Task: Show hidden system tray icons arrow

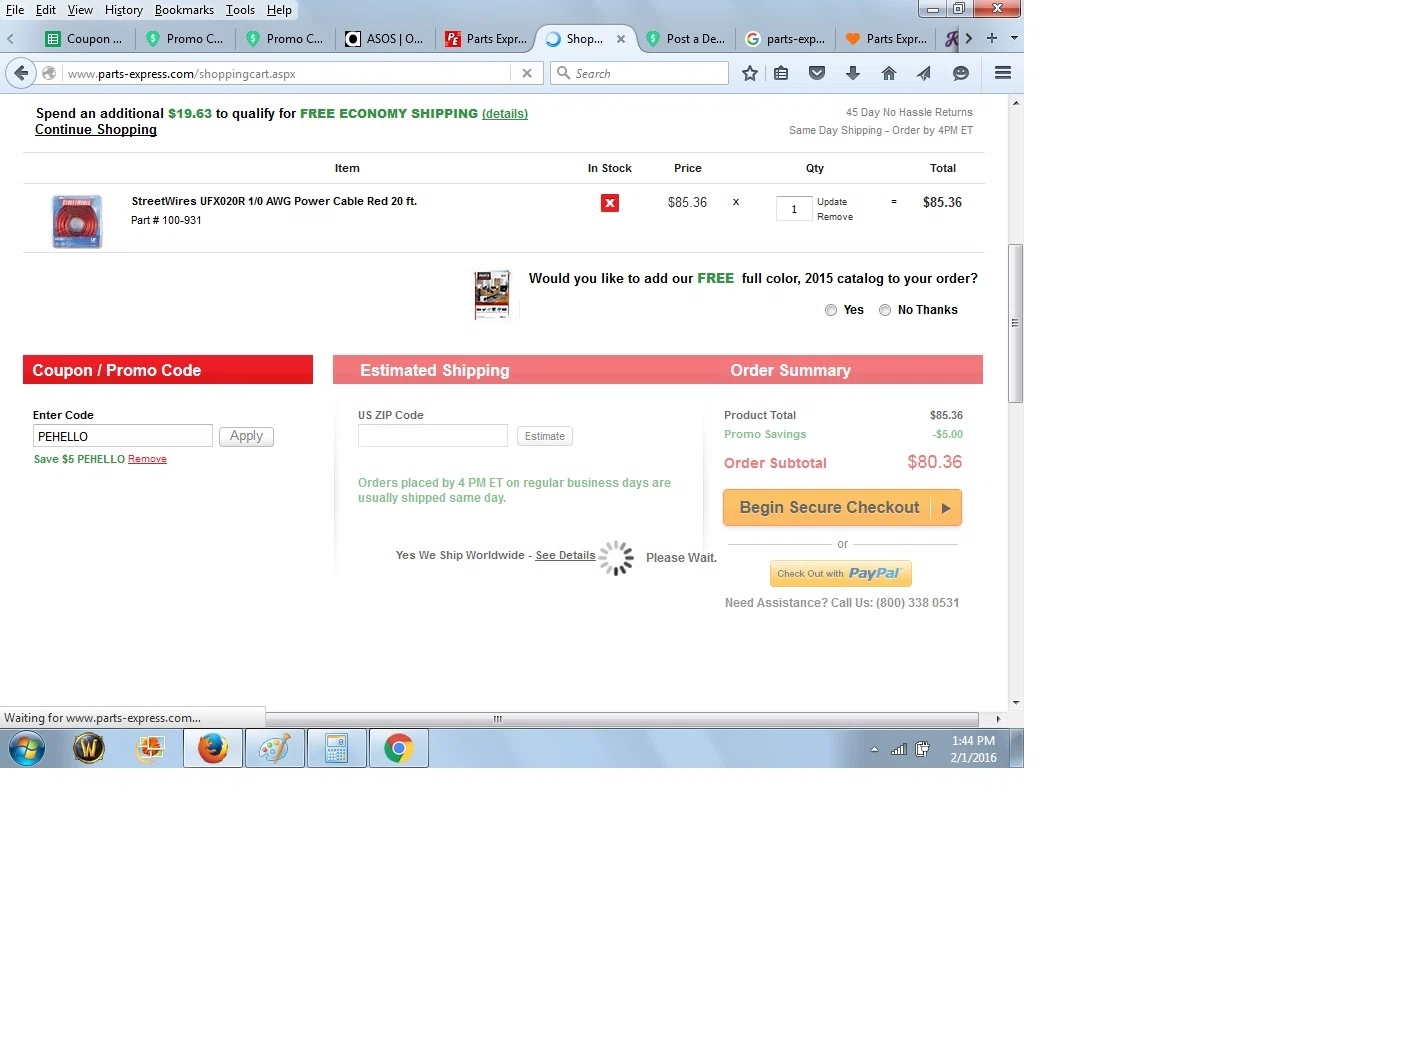Action: pyautogui.click(x=874, y=749)
